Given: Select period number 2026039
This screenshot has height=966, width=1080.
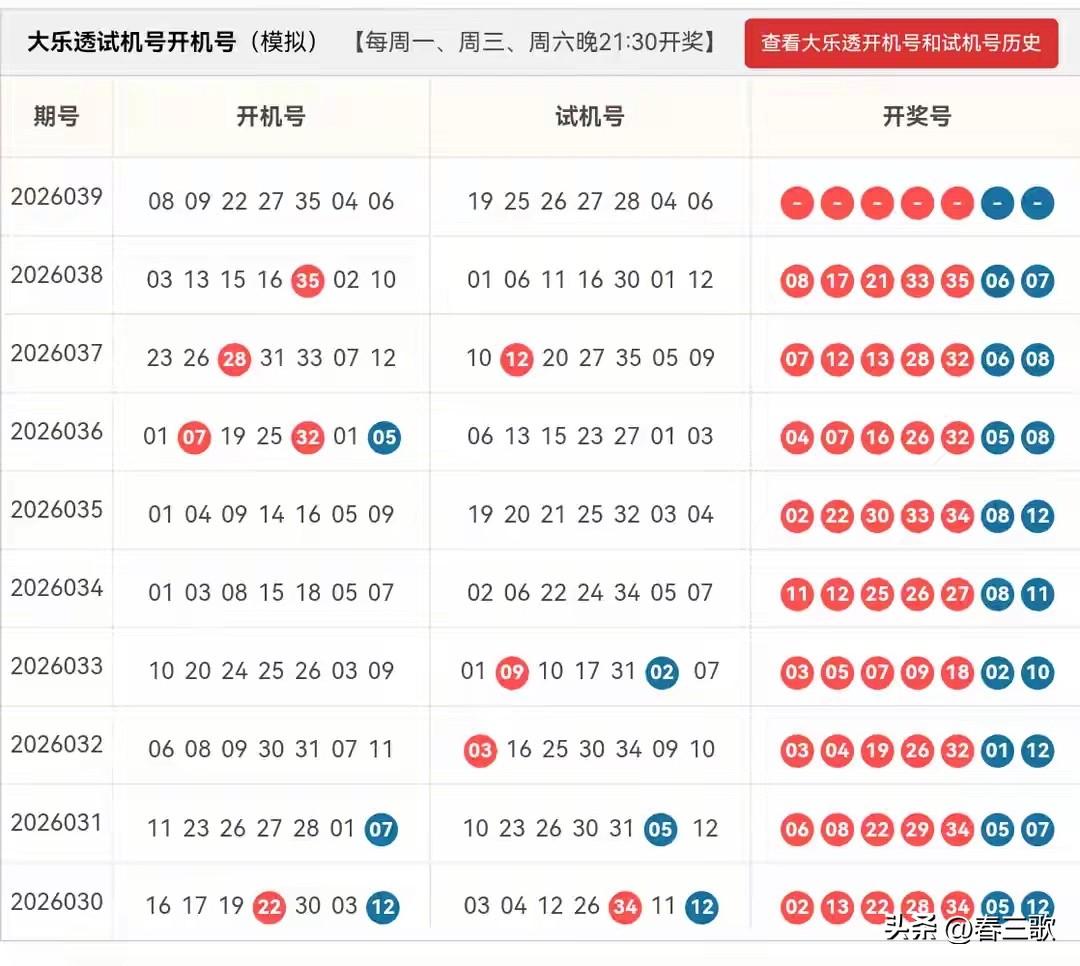Looking at the screenshot, I should pos(57,198).
